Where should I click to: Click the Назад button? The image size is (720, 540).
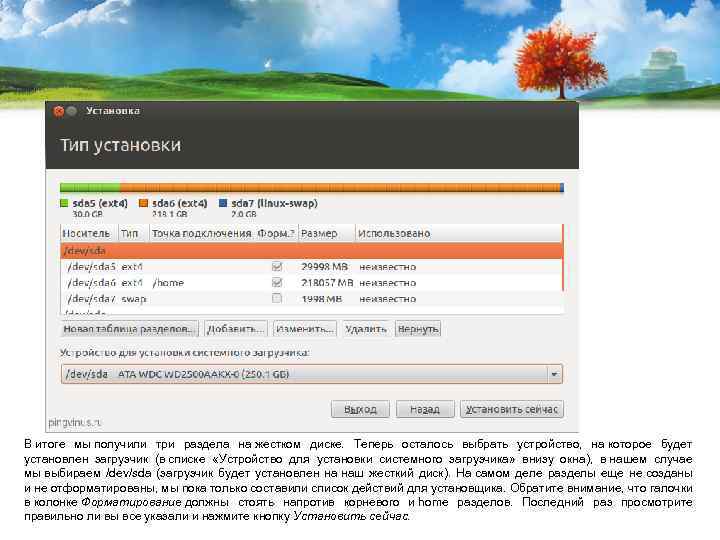(425, 409)
